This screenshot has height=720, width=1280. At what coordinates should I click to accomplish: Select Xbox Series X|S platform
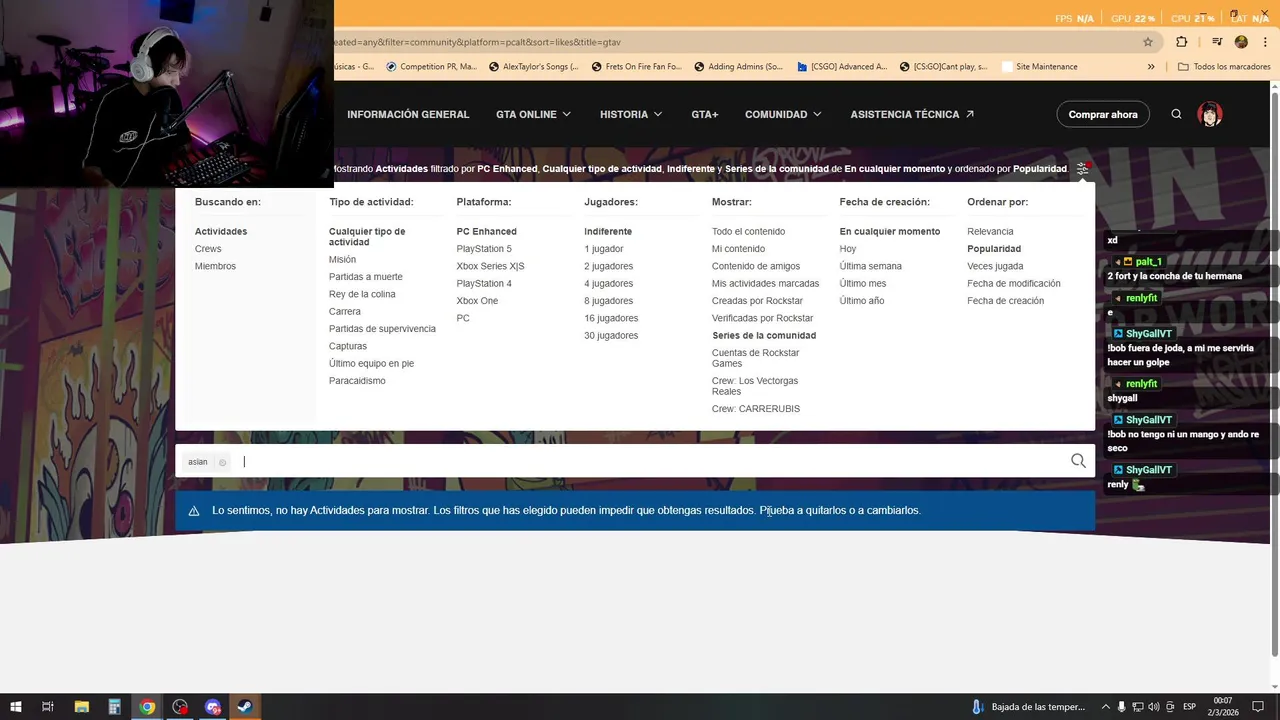pyautogui.click(x=490, y=266)
